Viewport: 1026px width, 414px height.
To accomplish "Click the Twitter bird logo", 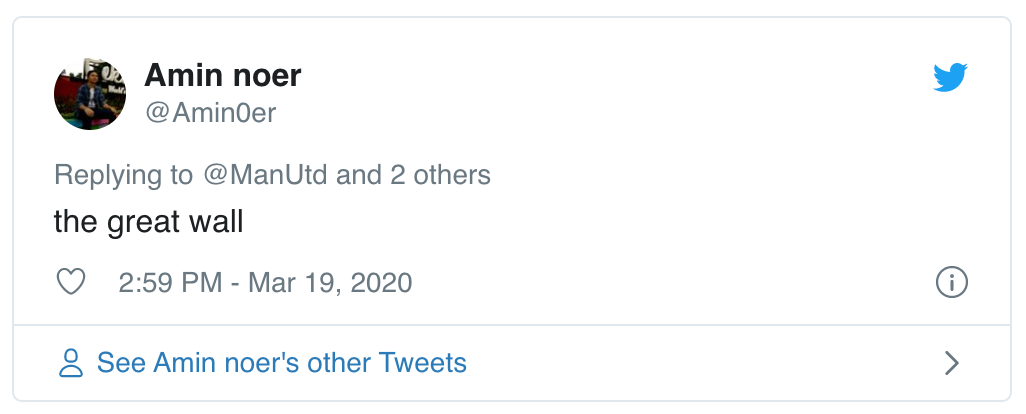I will point(950,77).
